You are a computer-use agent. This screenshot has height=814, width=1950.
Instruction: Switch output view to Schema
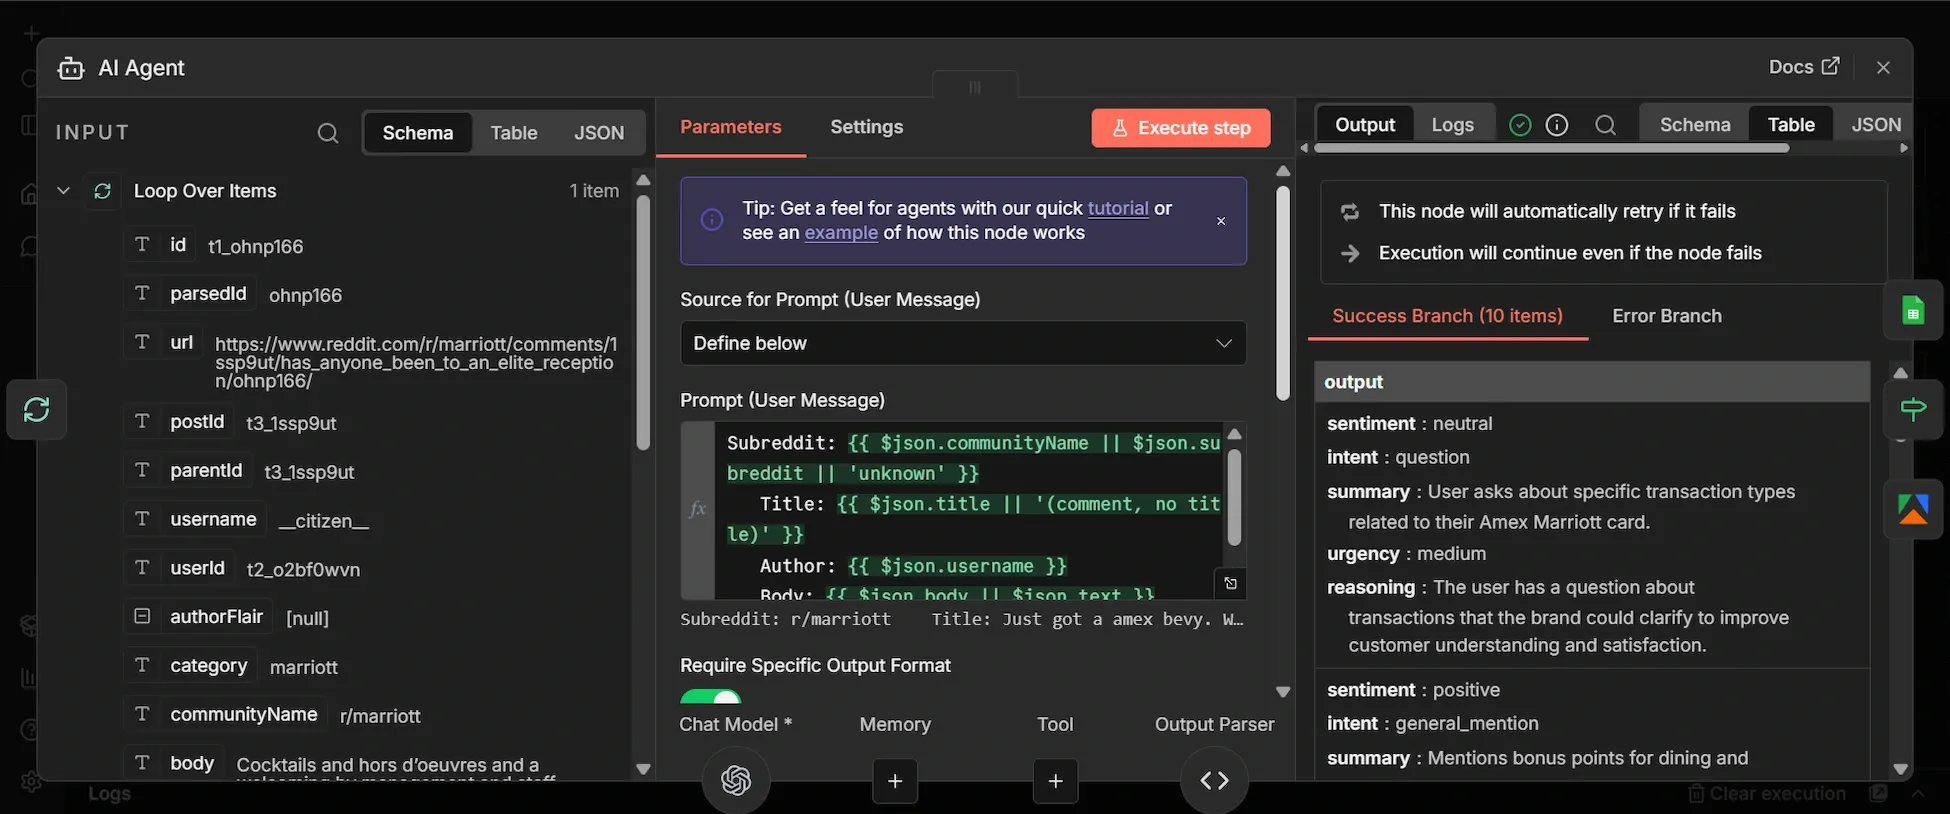tap(1695, 124)
